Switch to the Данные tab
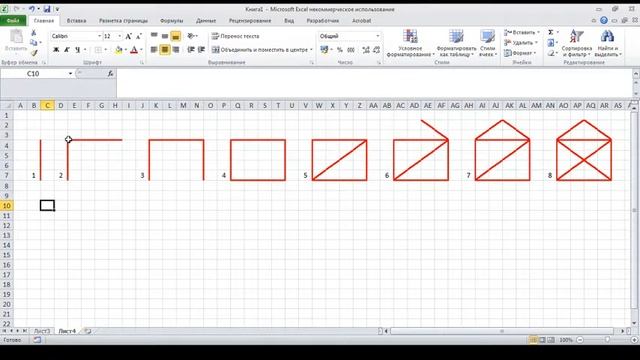This screenshot has width=640, height=360. pos(206,20)
